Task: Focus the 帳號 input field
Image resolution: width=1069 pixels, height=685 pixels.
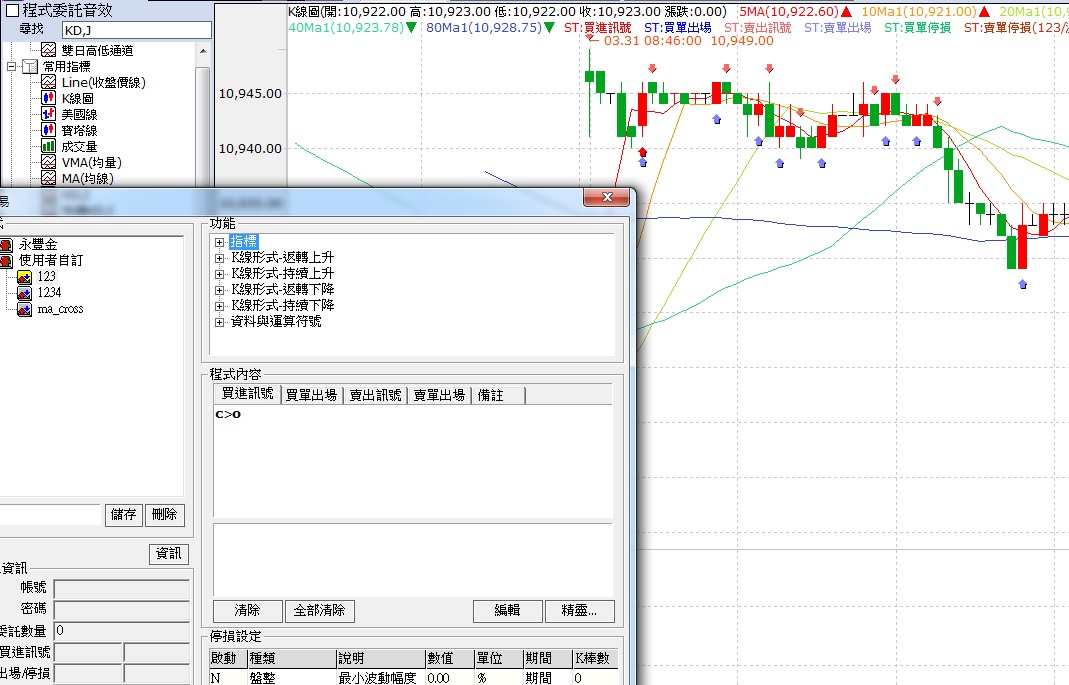Action: coord(121,590)
